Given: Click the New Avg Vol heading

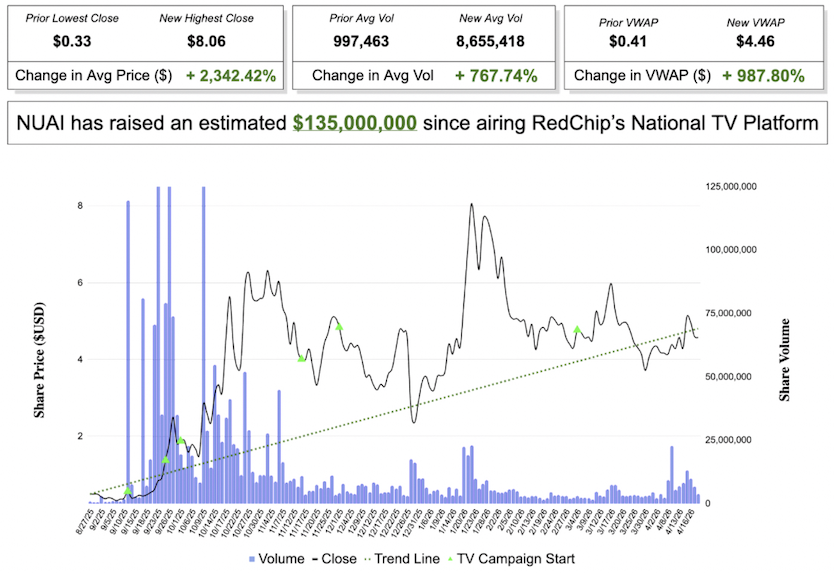Looking at the screenshot, I should pyautogui.click(x=491, y=18).
